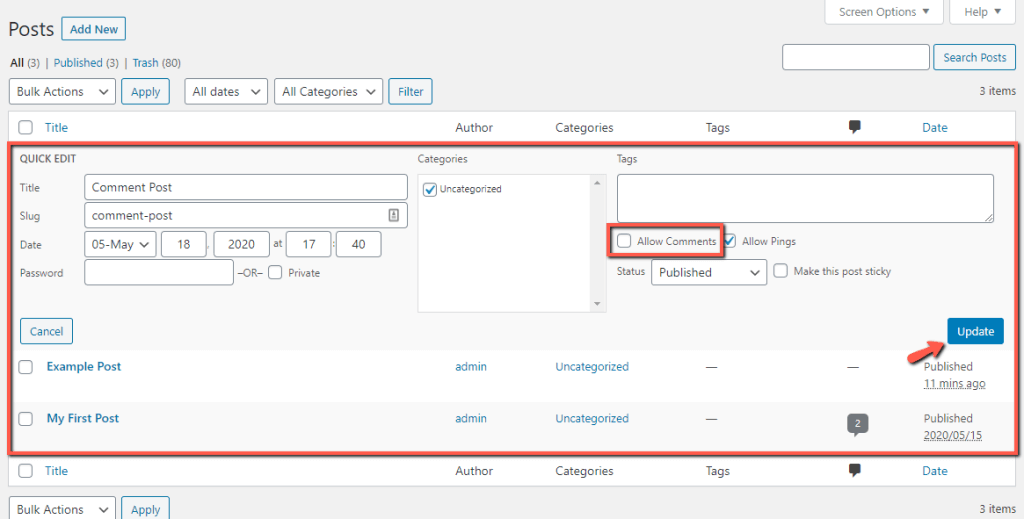The image size is (1024, 519).
Task: Click Categories list scrollbar down arrow
Action: click(x=597, y=304)
